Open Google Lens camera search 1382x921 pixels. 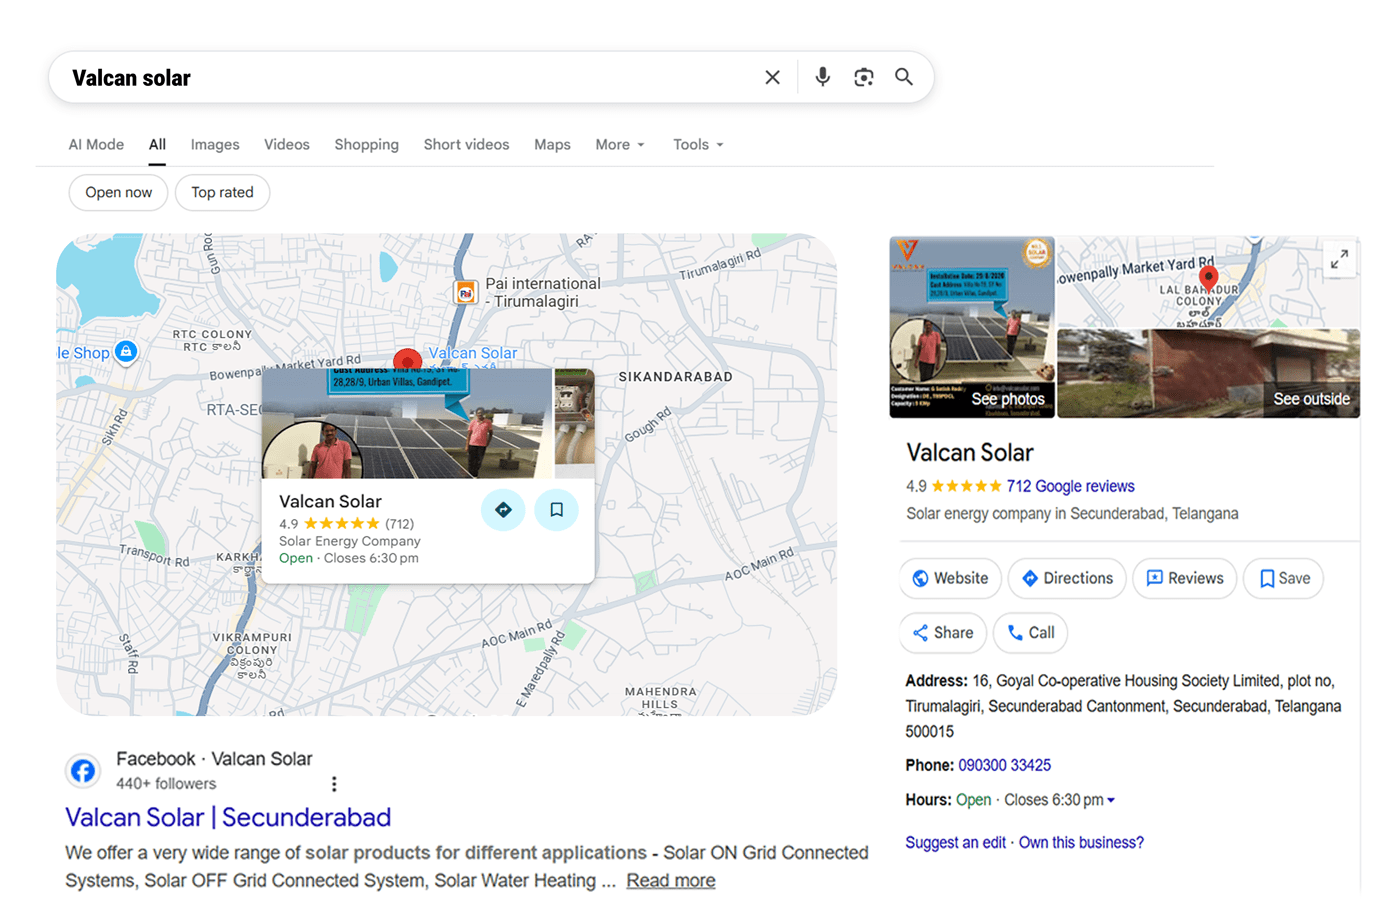click(x=863, y=76)
